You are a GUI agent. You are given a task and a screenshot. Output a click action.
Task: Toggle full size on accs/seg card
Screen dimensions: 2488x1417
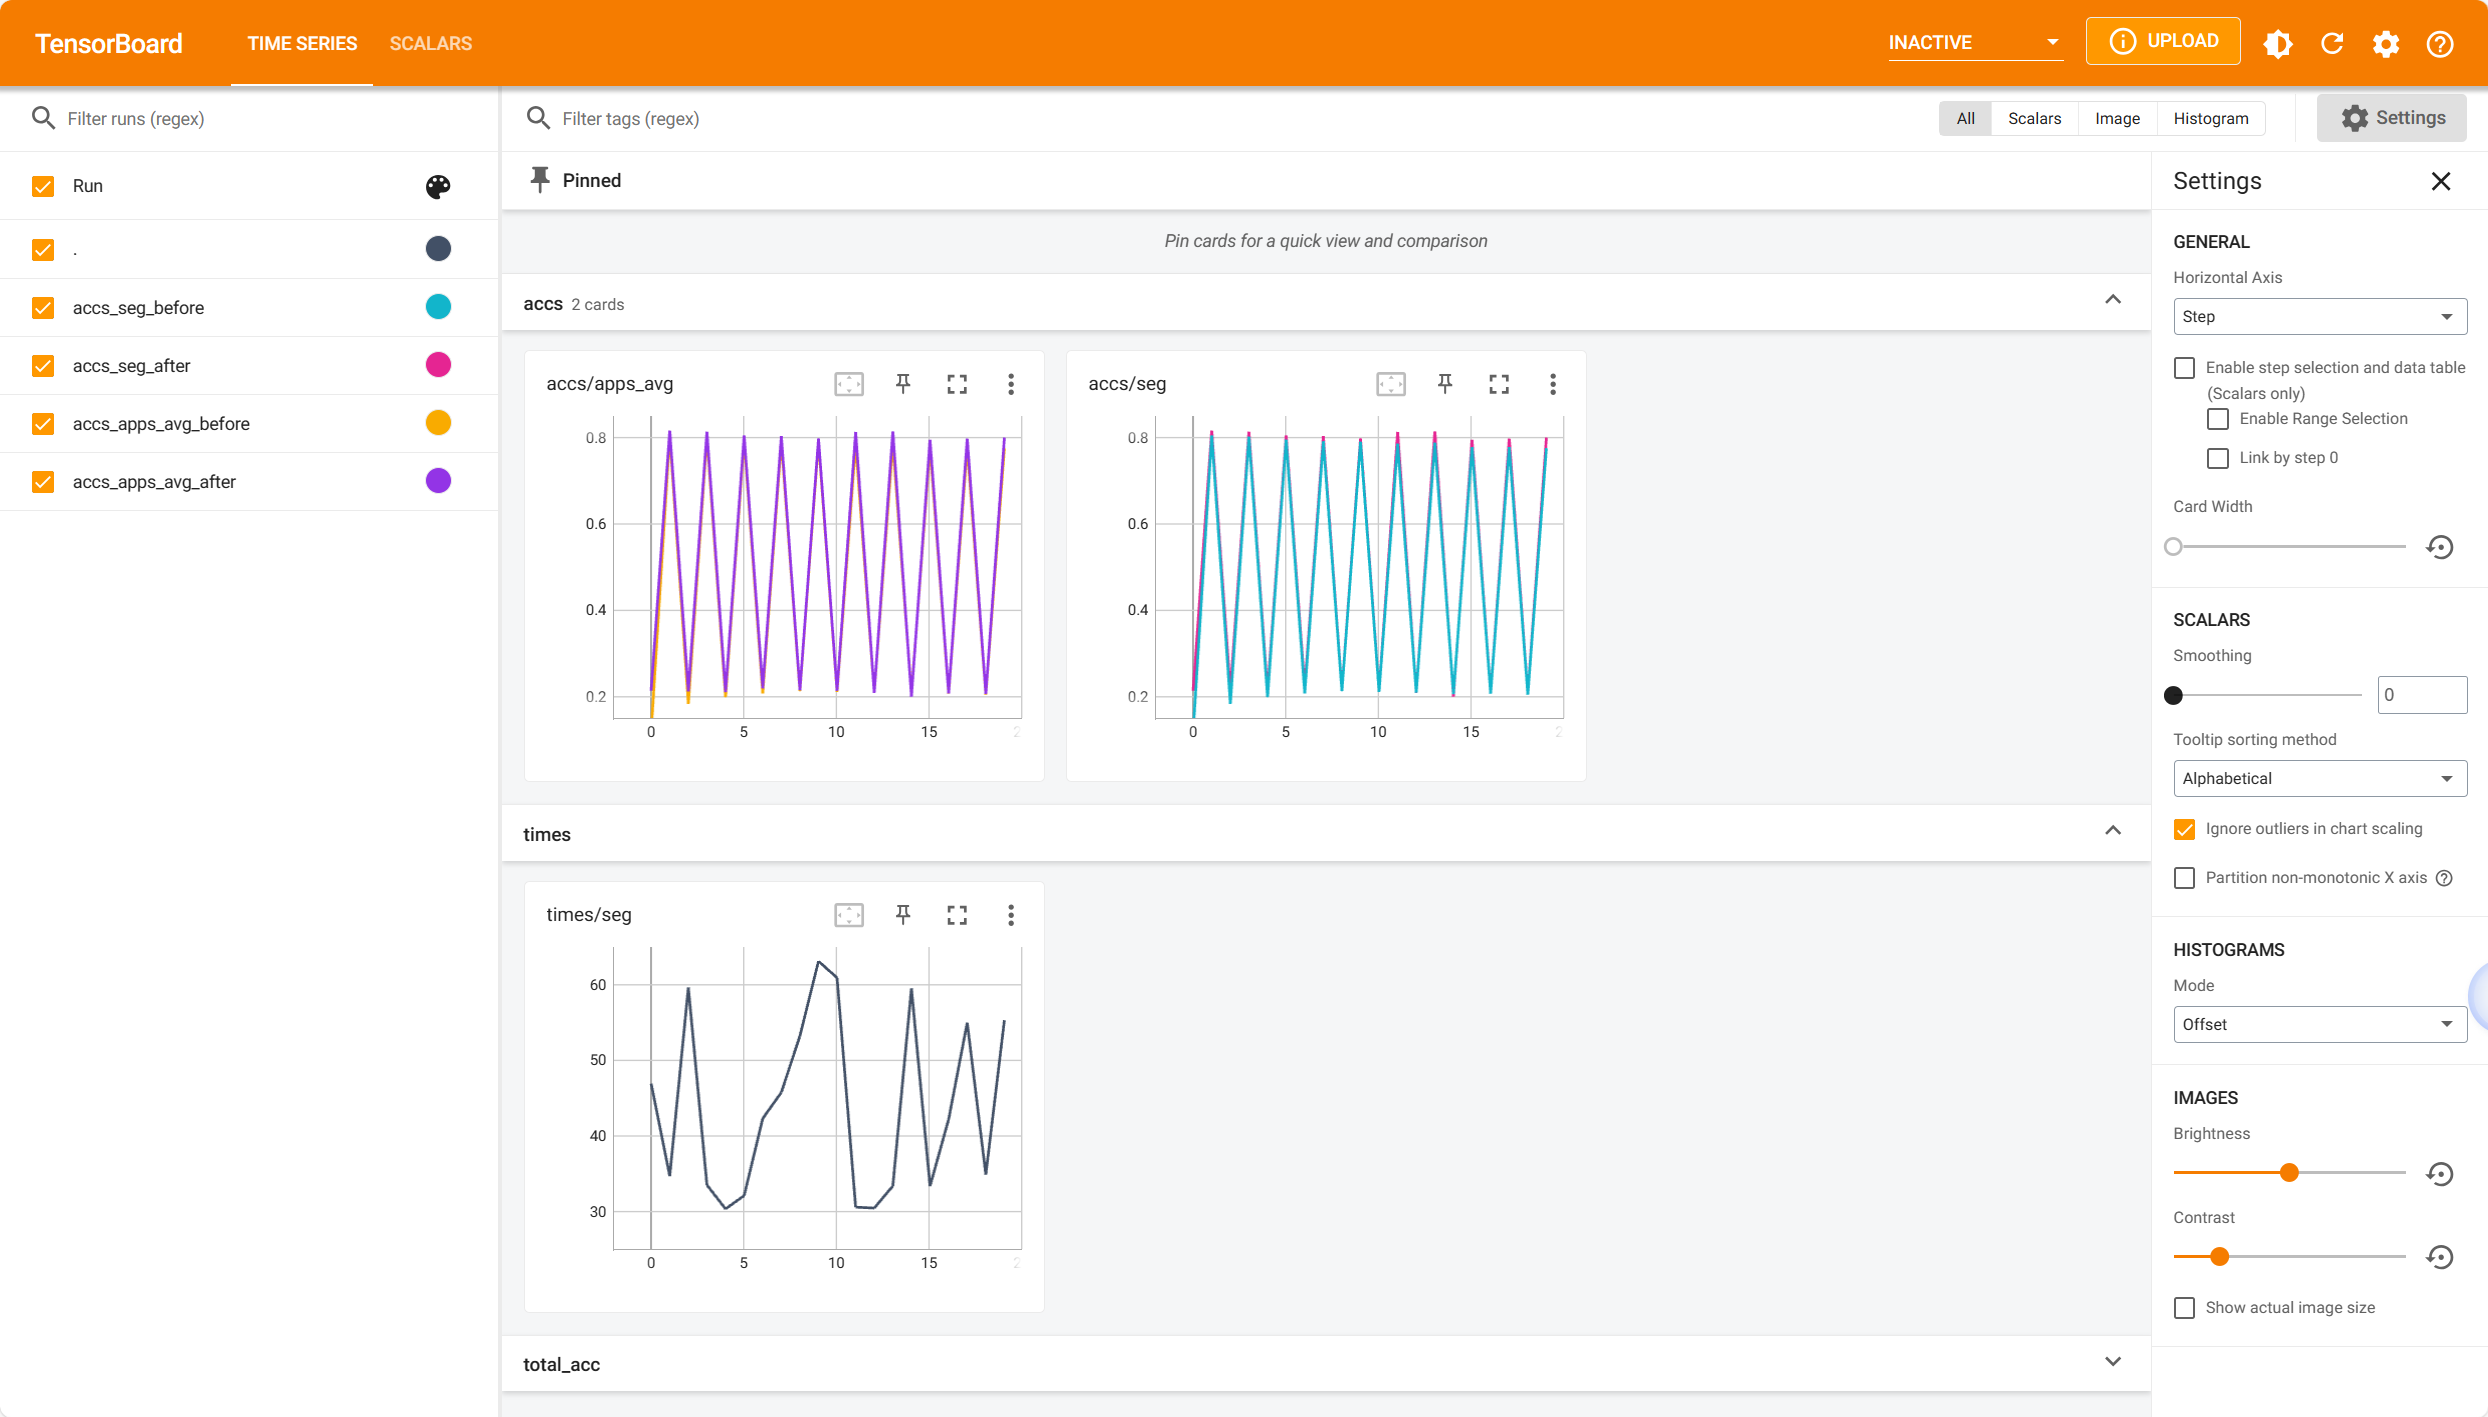tap(1498, 384)
